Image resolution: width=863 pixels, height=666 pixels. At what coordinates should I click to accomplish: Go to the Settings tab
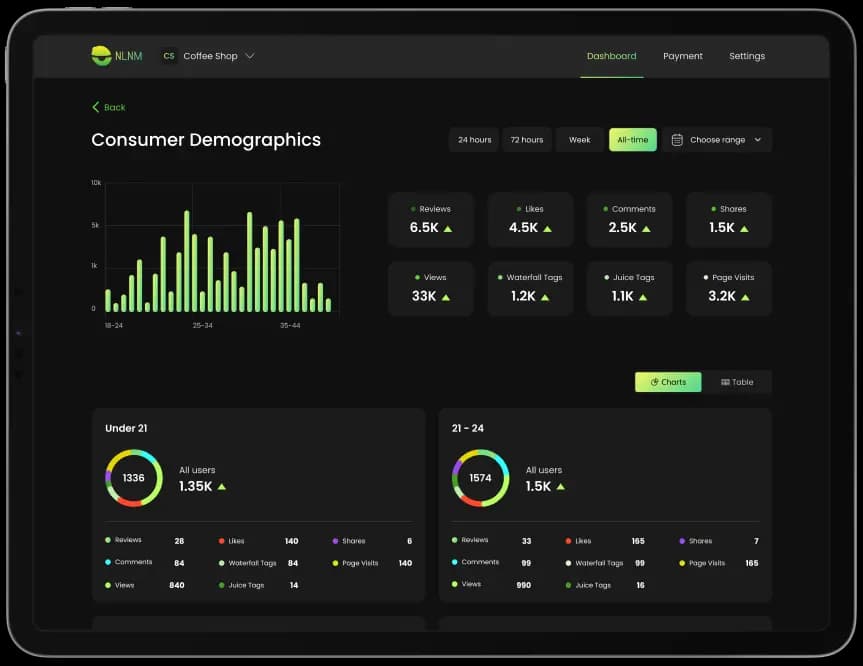(746, 56)
